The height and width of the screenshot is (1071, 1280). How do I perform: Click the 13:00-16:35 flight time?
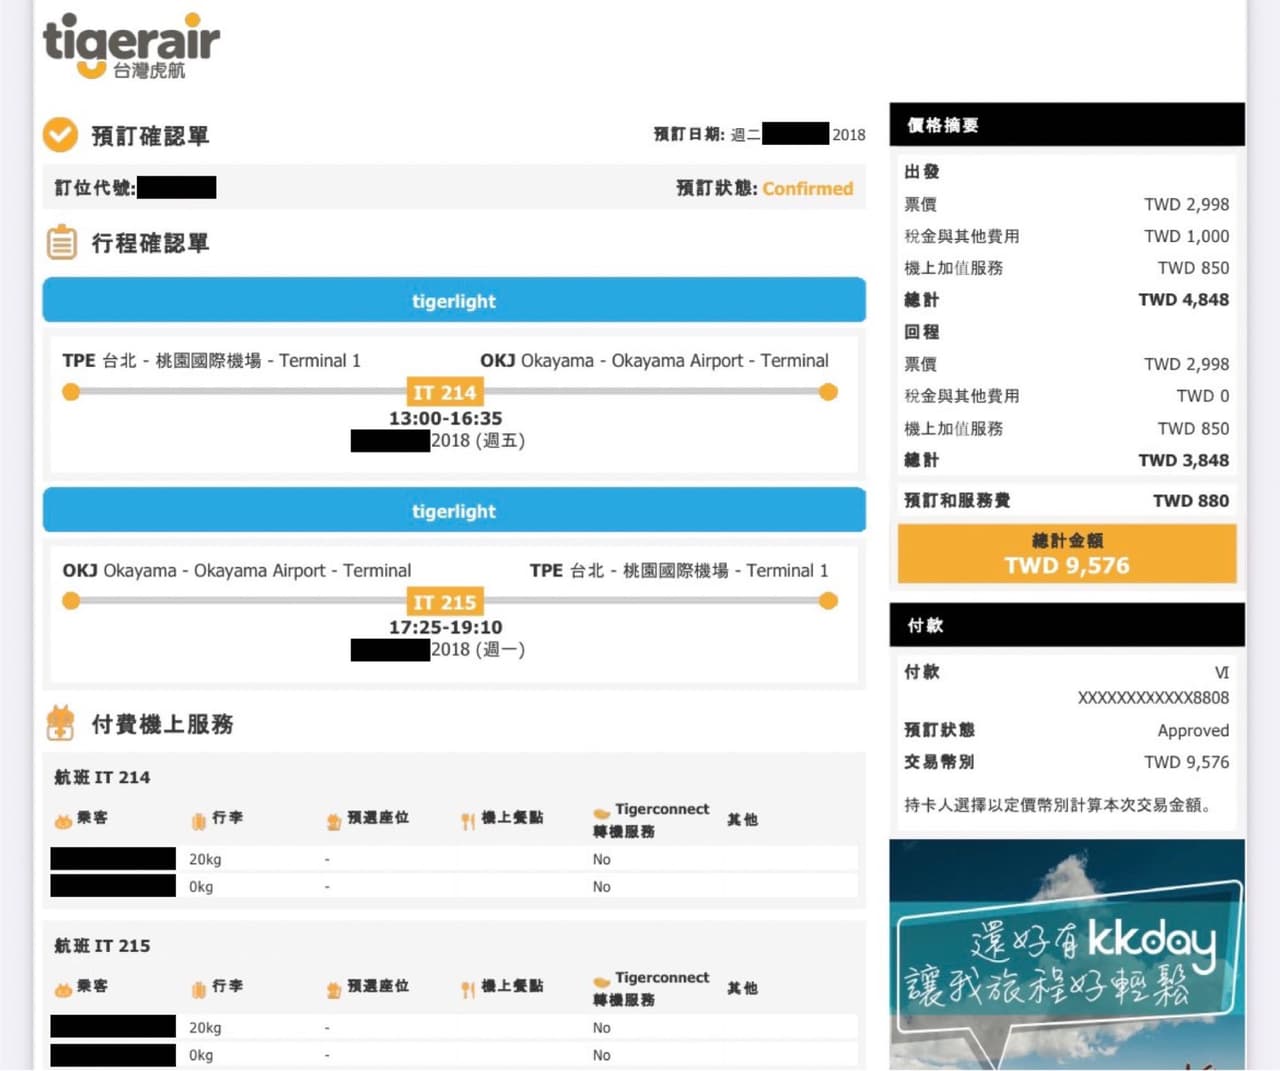coord(446,418)
